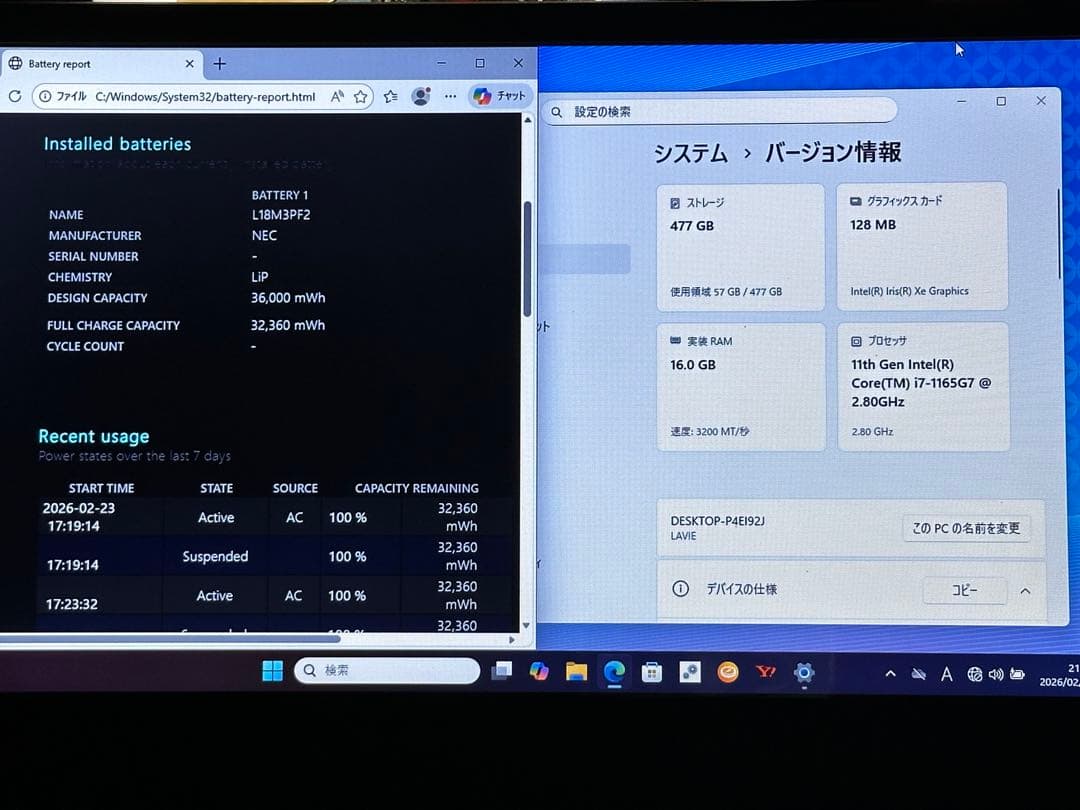
Task: Click the scroll-right arrow in Edge
Action: coord(512,640)
